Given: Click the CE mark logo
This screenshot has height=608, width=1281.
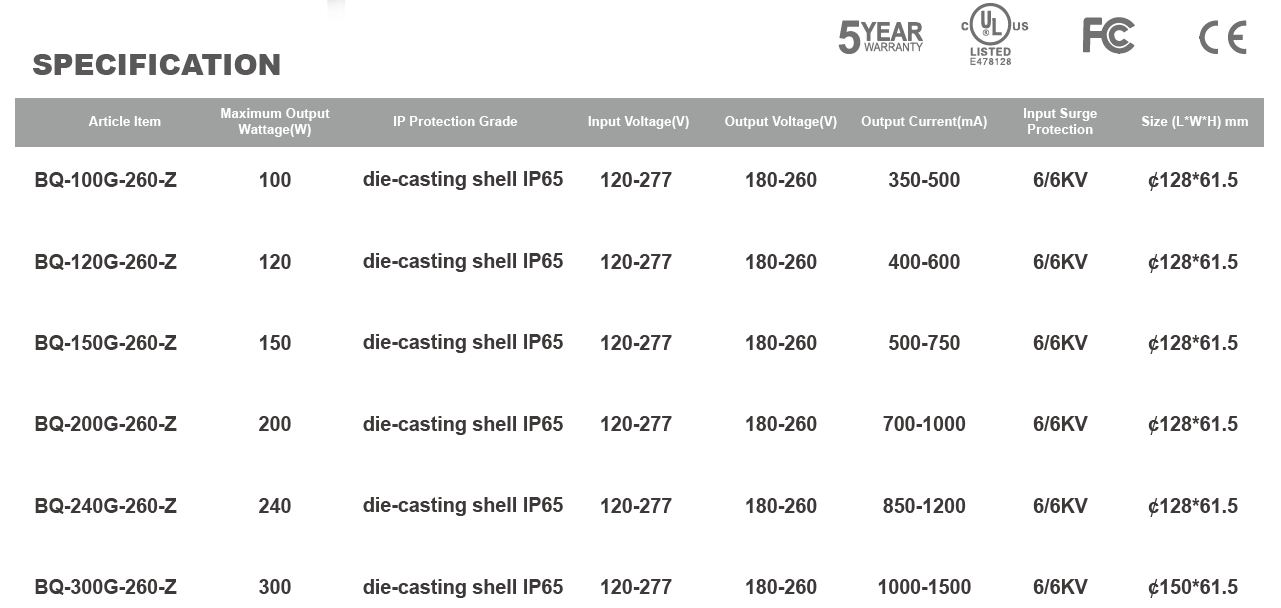Looking at the screenshot, I should pos(1222,37).
